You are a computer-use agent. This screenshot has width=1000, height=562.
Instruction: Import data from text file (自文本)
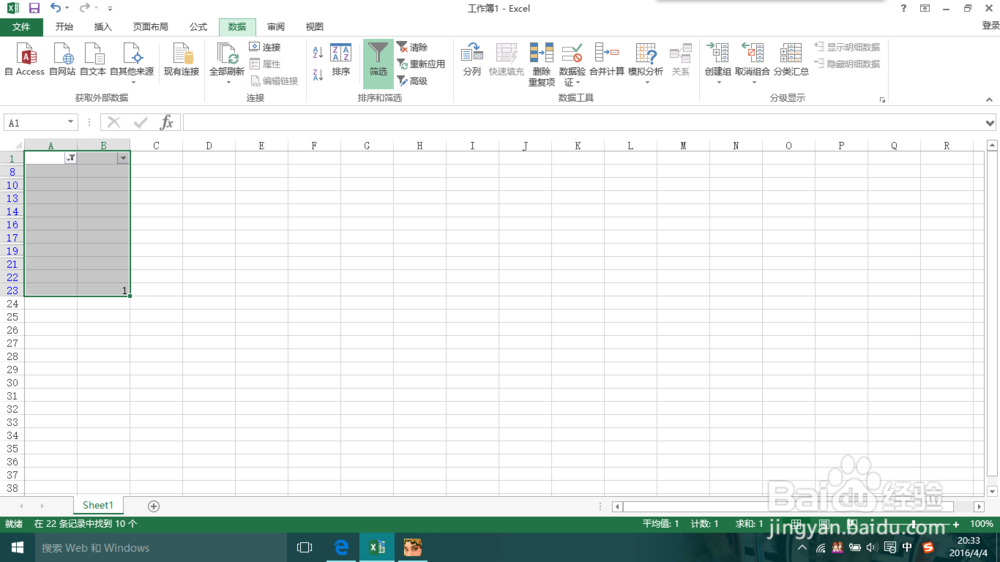(93, 60)
